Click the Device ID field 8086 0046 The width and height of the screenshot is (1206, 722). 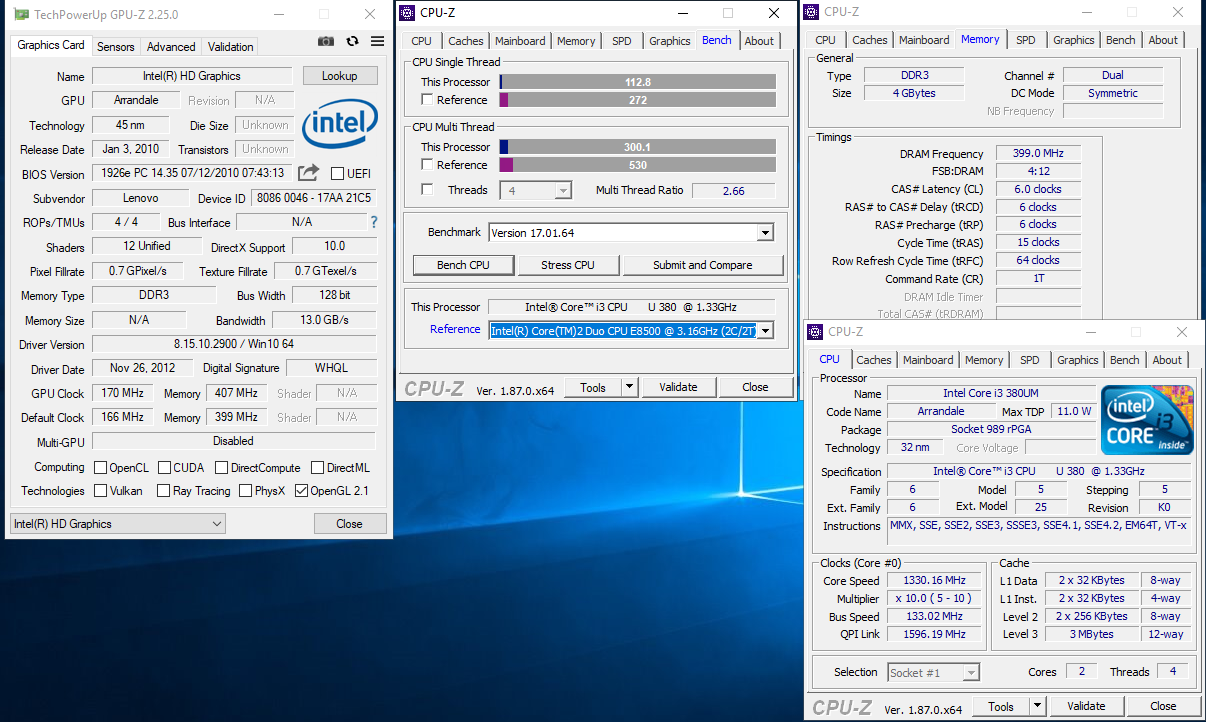(x=313, y=198)
